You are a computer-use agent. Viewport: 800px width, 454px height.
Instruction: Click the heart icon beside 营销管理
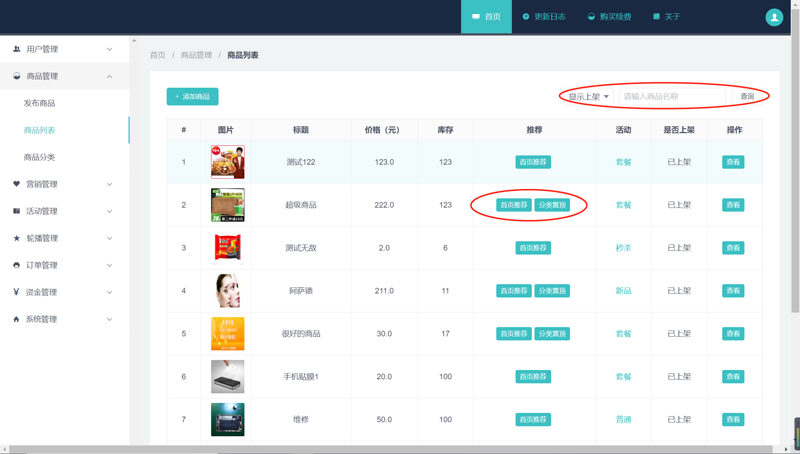pos(16,184)
